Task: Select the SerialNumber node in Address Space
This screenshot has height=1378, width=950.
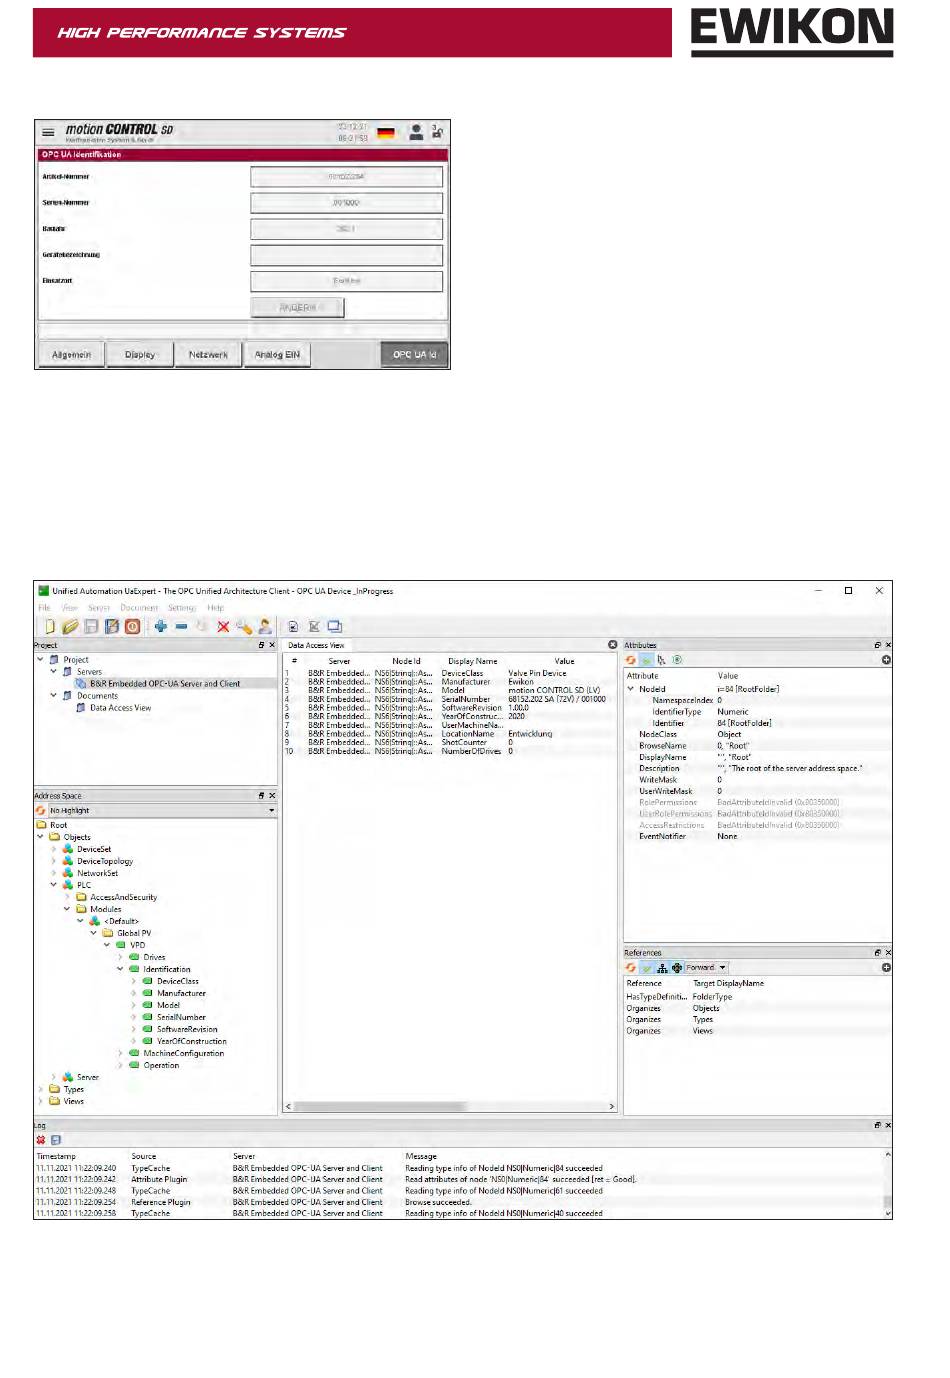Action: pos(181,1017)
